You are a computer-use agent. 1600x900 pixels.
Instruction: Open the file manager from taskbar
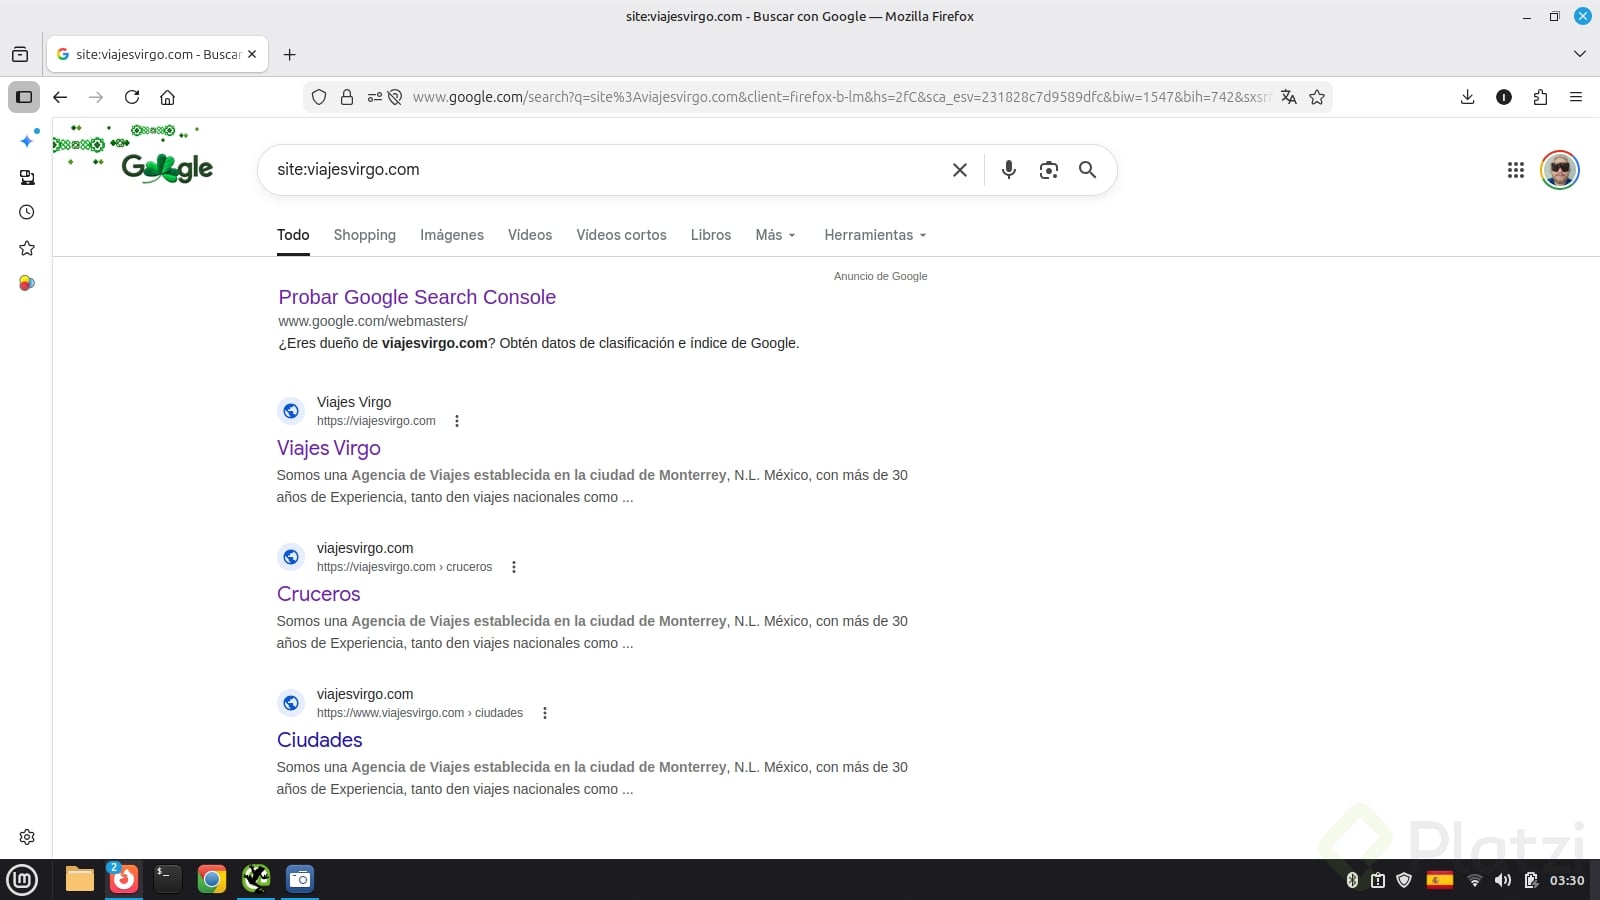pos(80,880)
